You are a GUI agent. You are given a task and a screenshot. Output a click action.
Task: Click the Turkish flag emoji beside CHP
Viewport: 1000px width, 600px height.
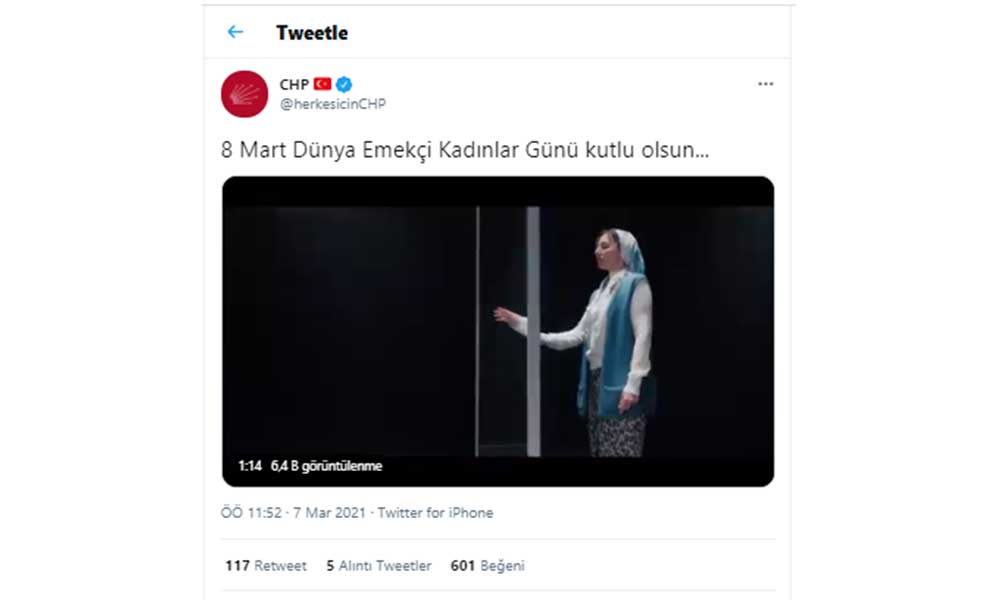(322, 84)
